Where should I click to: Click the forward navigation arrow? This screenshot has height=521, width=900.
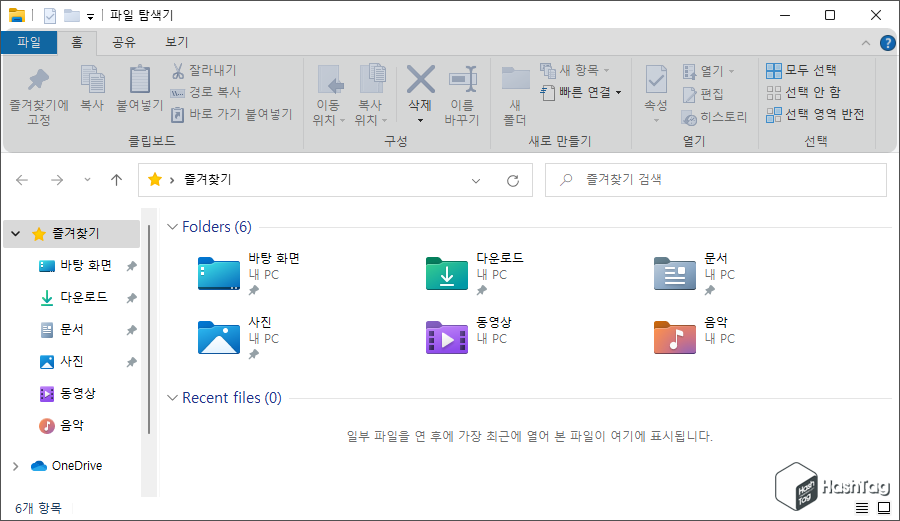click(57, 180)
